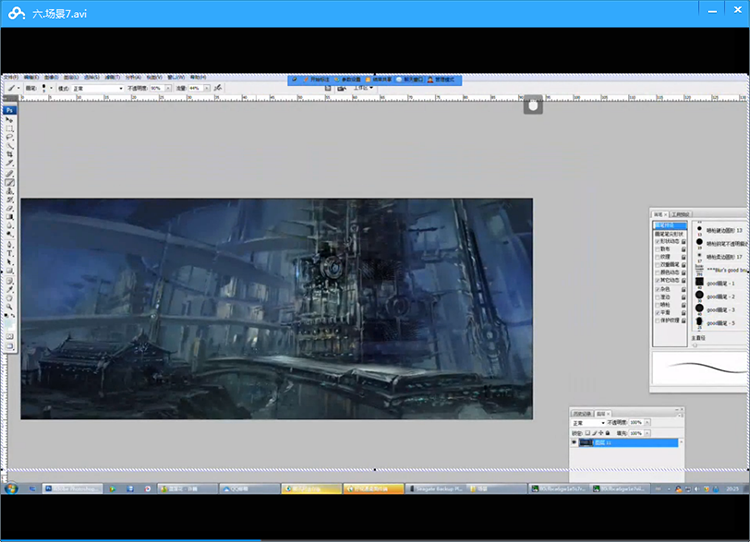This screenshot has height=542, width=750.
Task: Hide layer 图层 11 with its eye icon
Action: click(574, 442)
